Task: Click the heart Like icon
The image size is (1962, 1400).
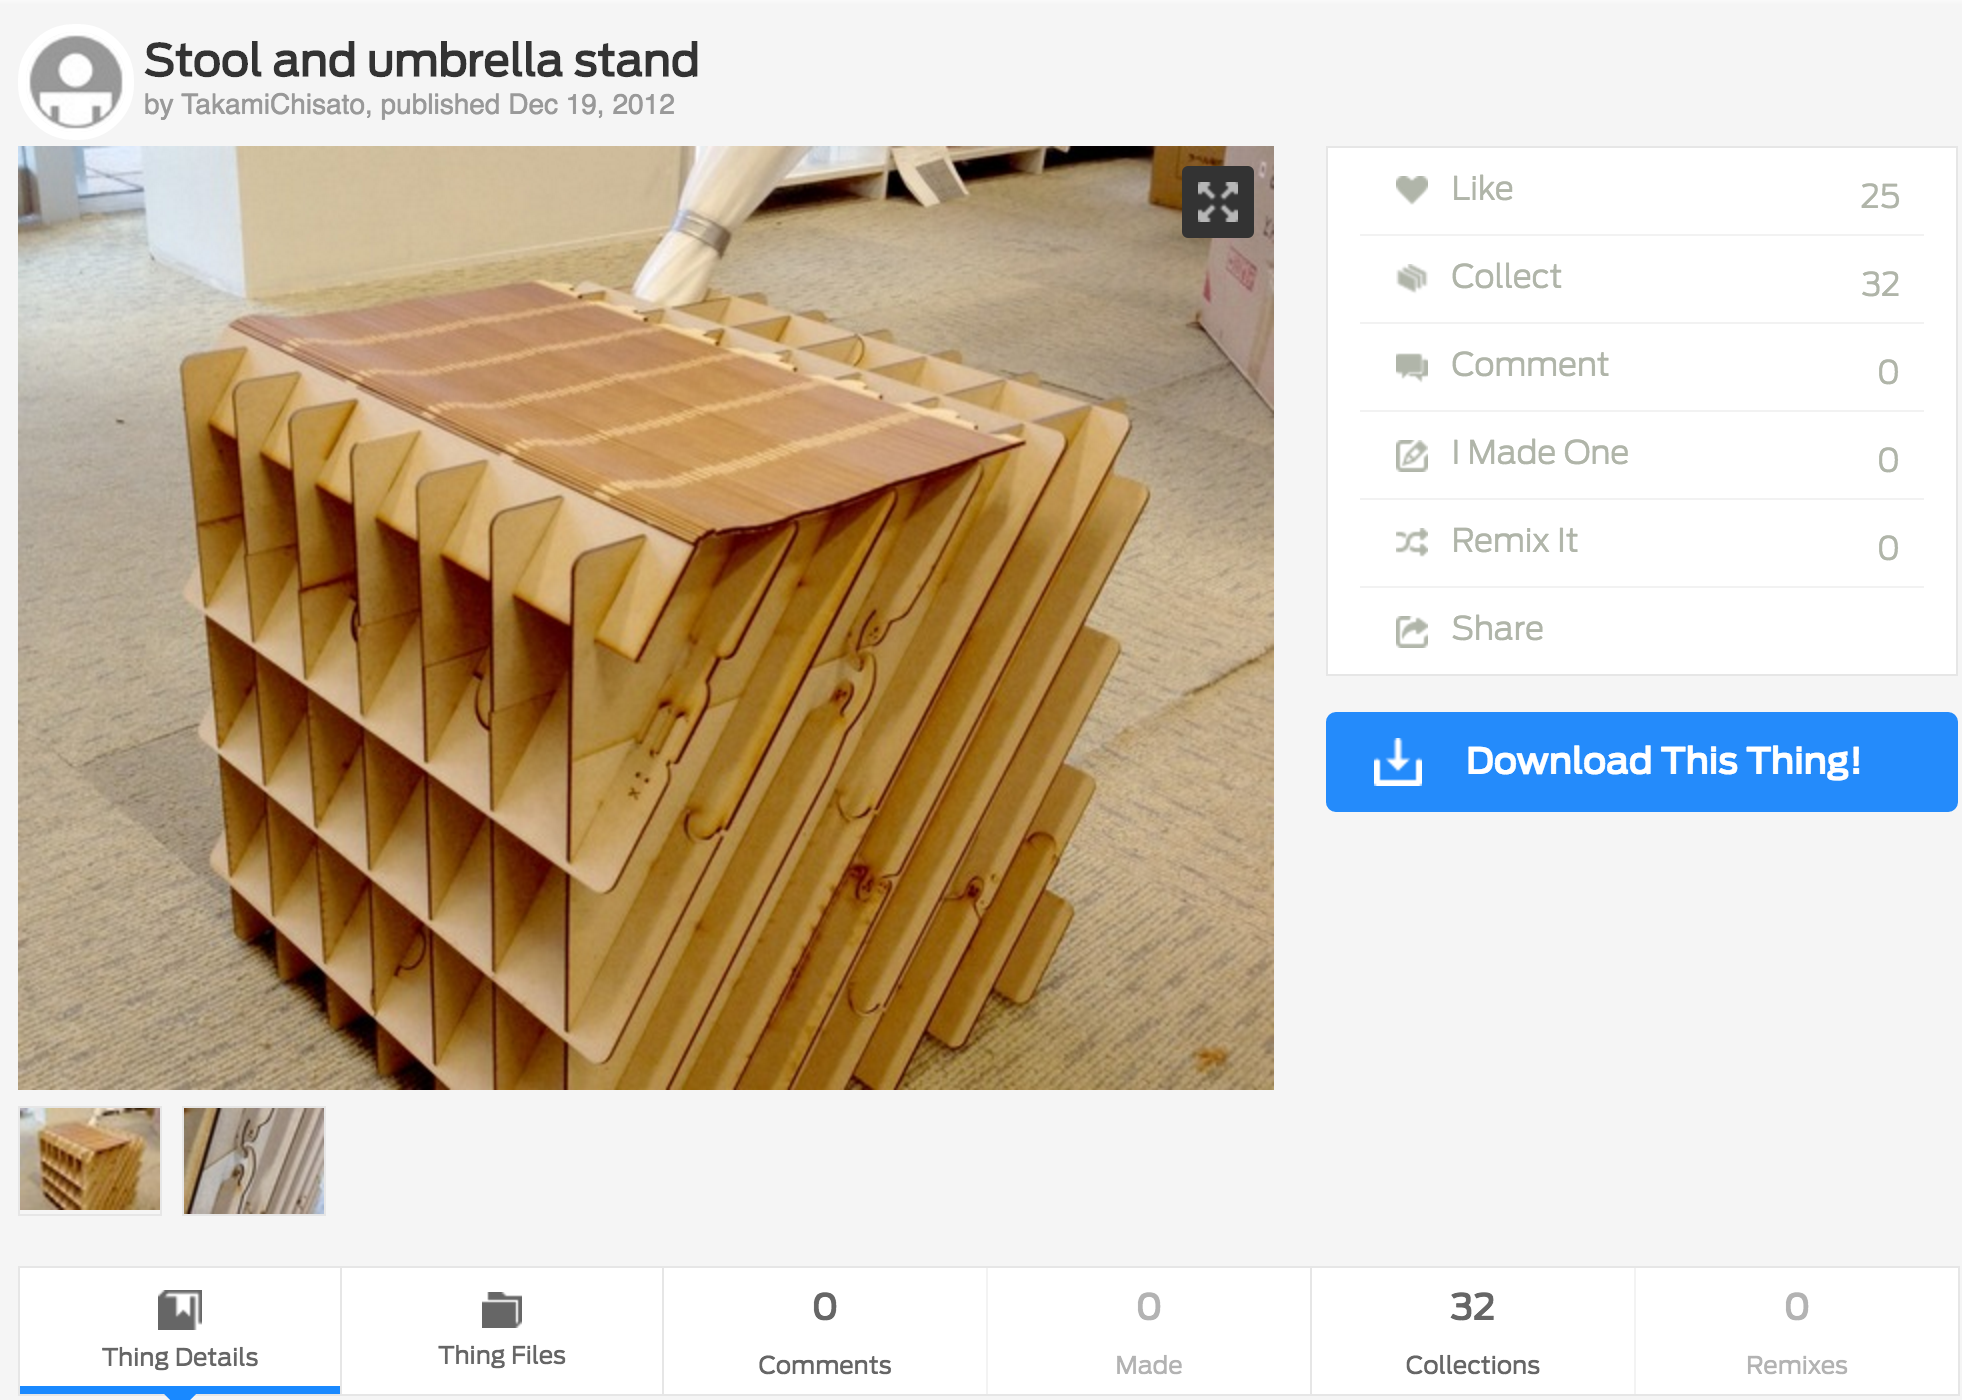Action: (1411, 188)
